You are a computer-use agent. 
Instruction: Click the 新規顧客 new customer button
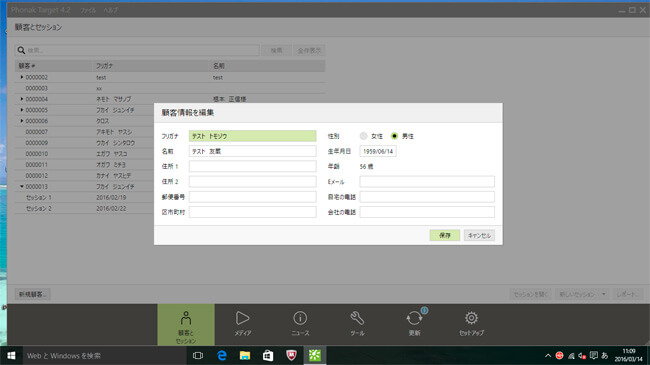[x=32, y=294]
